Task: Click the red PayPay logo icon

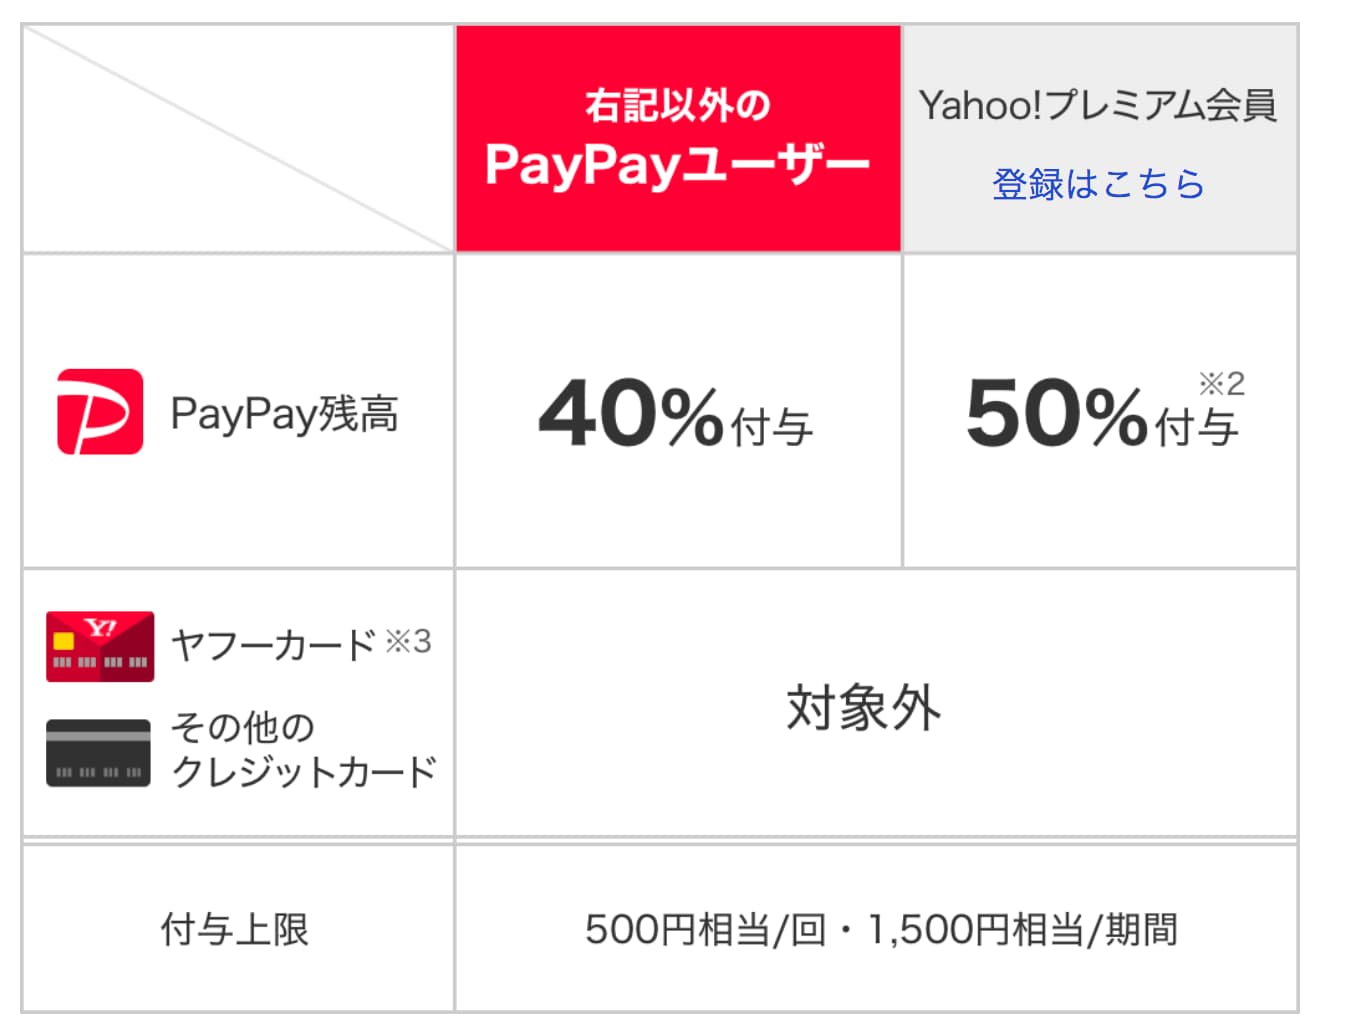Action: click(x=100, y=412)
